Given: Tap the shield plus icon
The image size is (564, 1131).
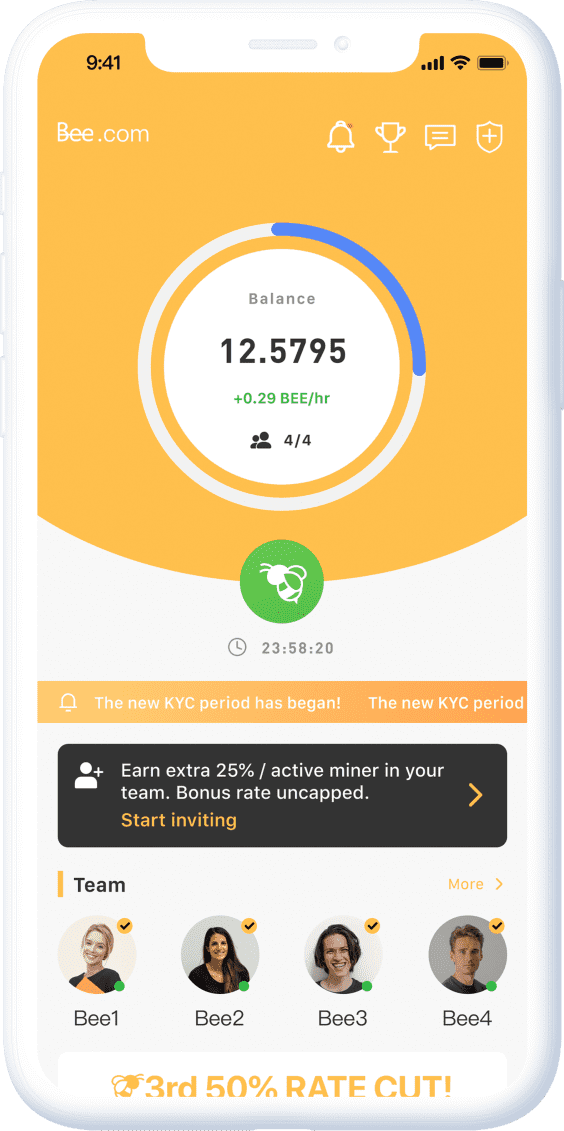Looking at the screenshot, I should pyautogui.click(x=489, y=136).
